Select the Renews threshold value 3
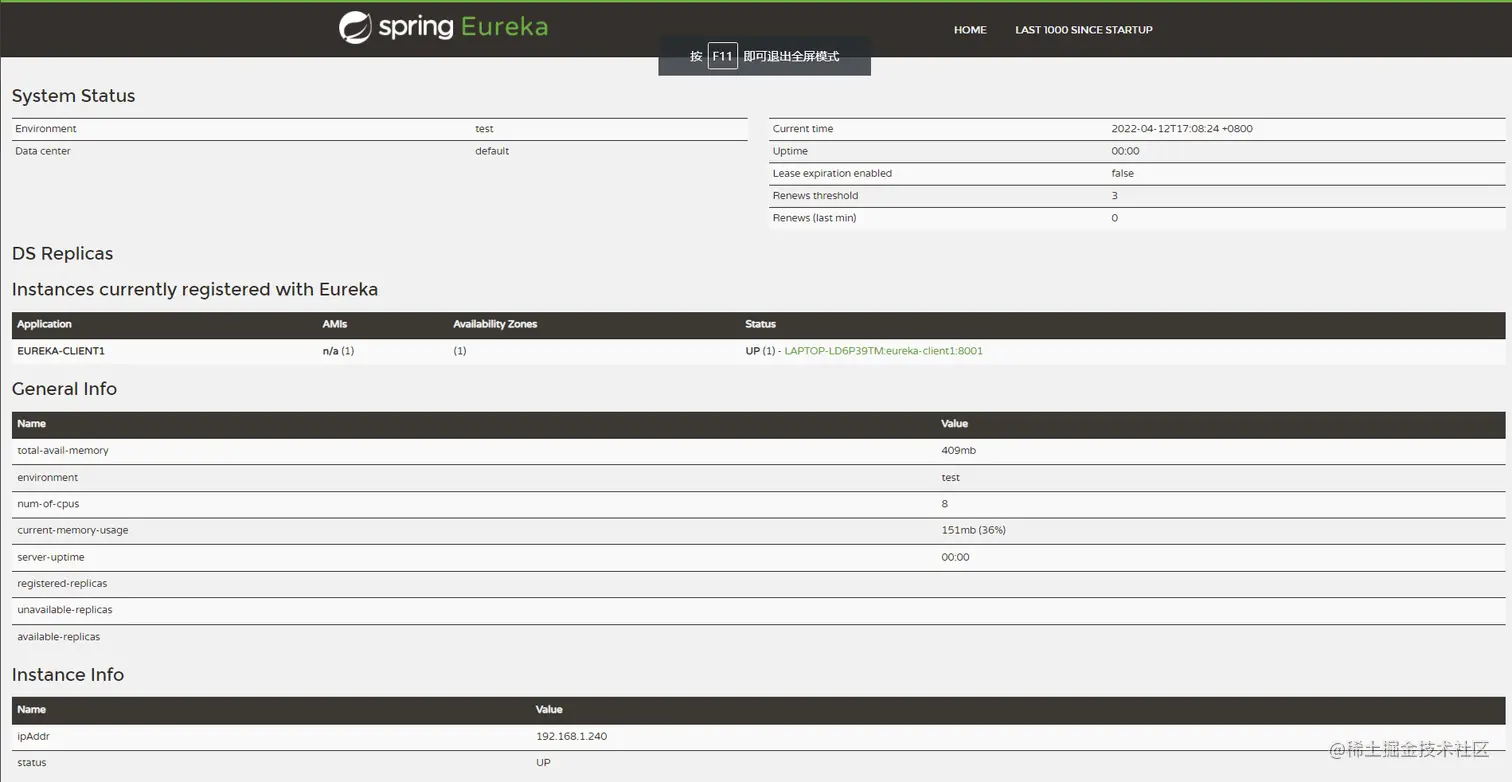 (1115, 196)
